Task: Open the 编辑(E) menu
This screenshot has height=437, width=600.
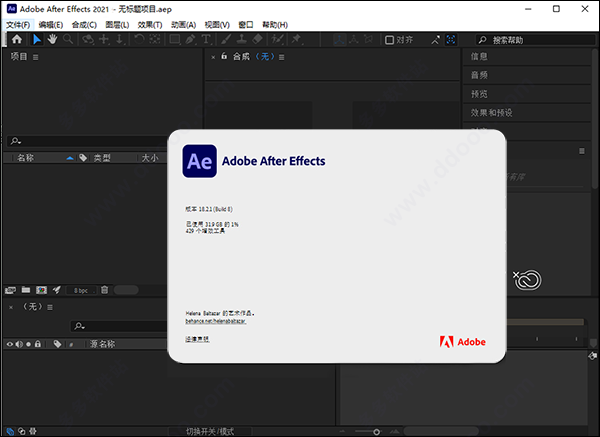Action: pos(51,25)
